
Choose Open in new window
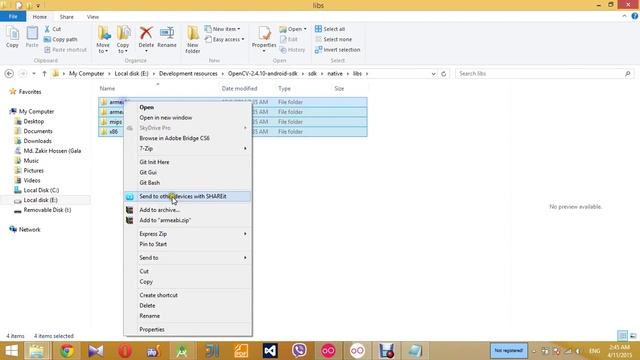[165, 118]
